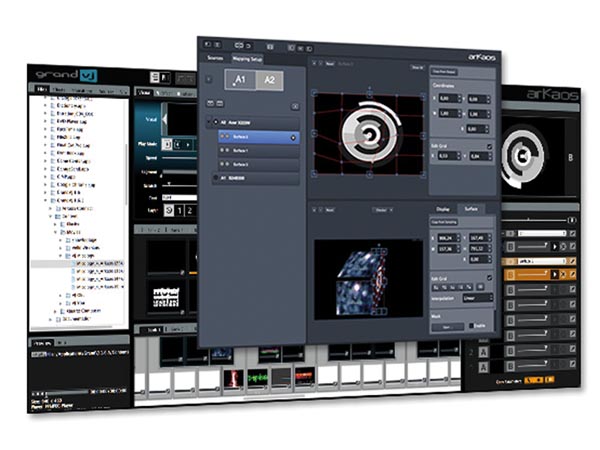Image resolution: width=600 pixels, height=450 pixels.
Task: Click the Copy From Output button
Action: pyautogui.click(x=444, y=72)
